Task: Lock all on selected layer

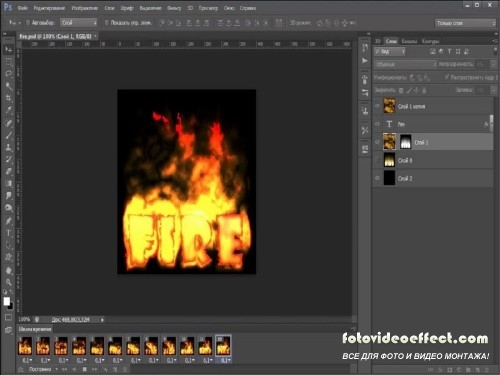Action: (x=424, y=90)
